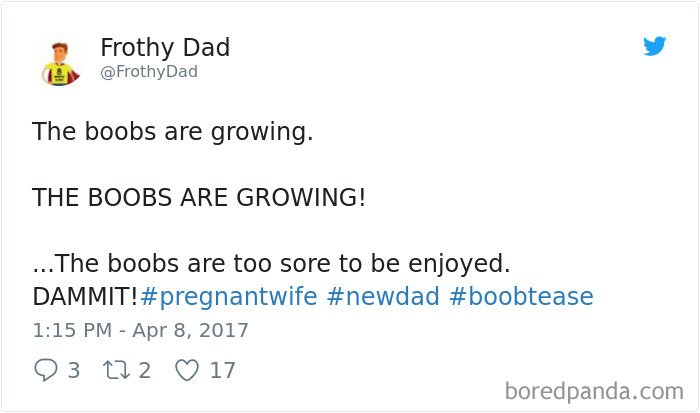The image size is (700, 413).
Task: Click the Frothy Dad display name
Action: pyautogui.click(x=165, y=47)
